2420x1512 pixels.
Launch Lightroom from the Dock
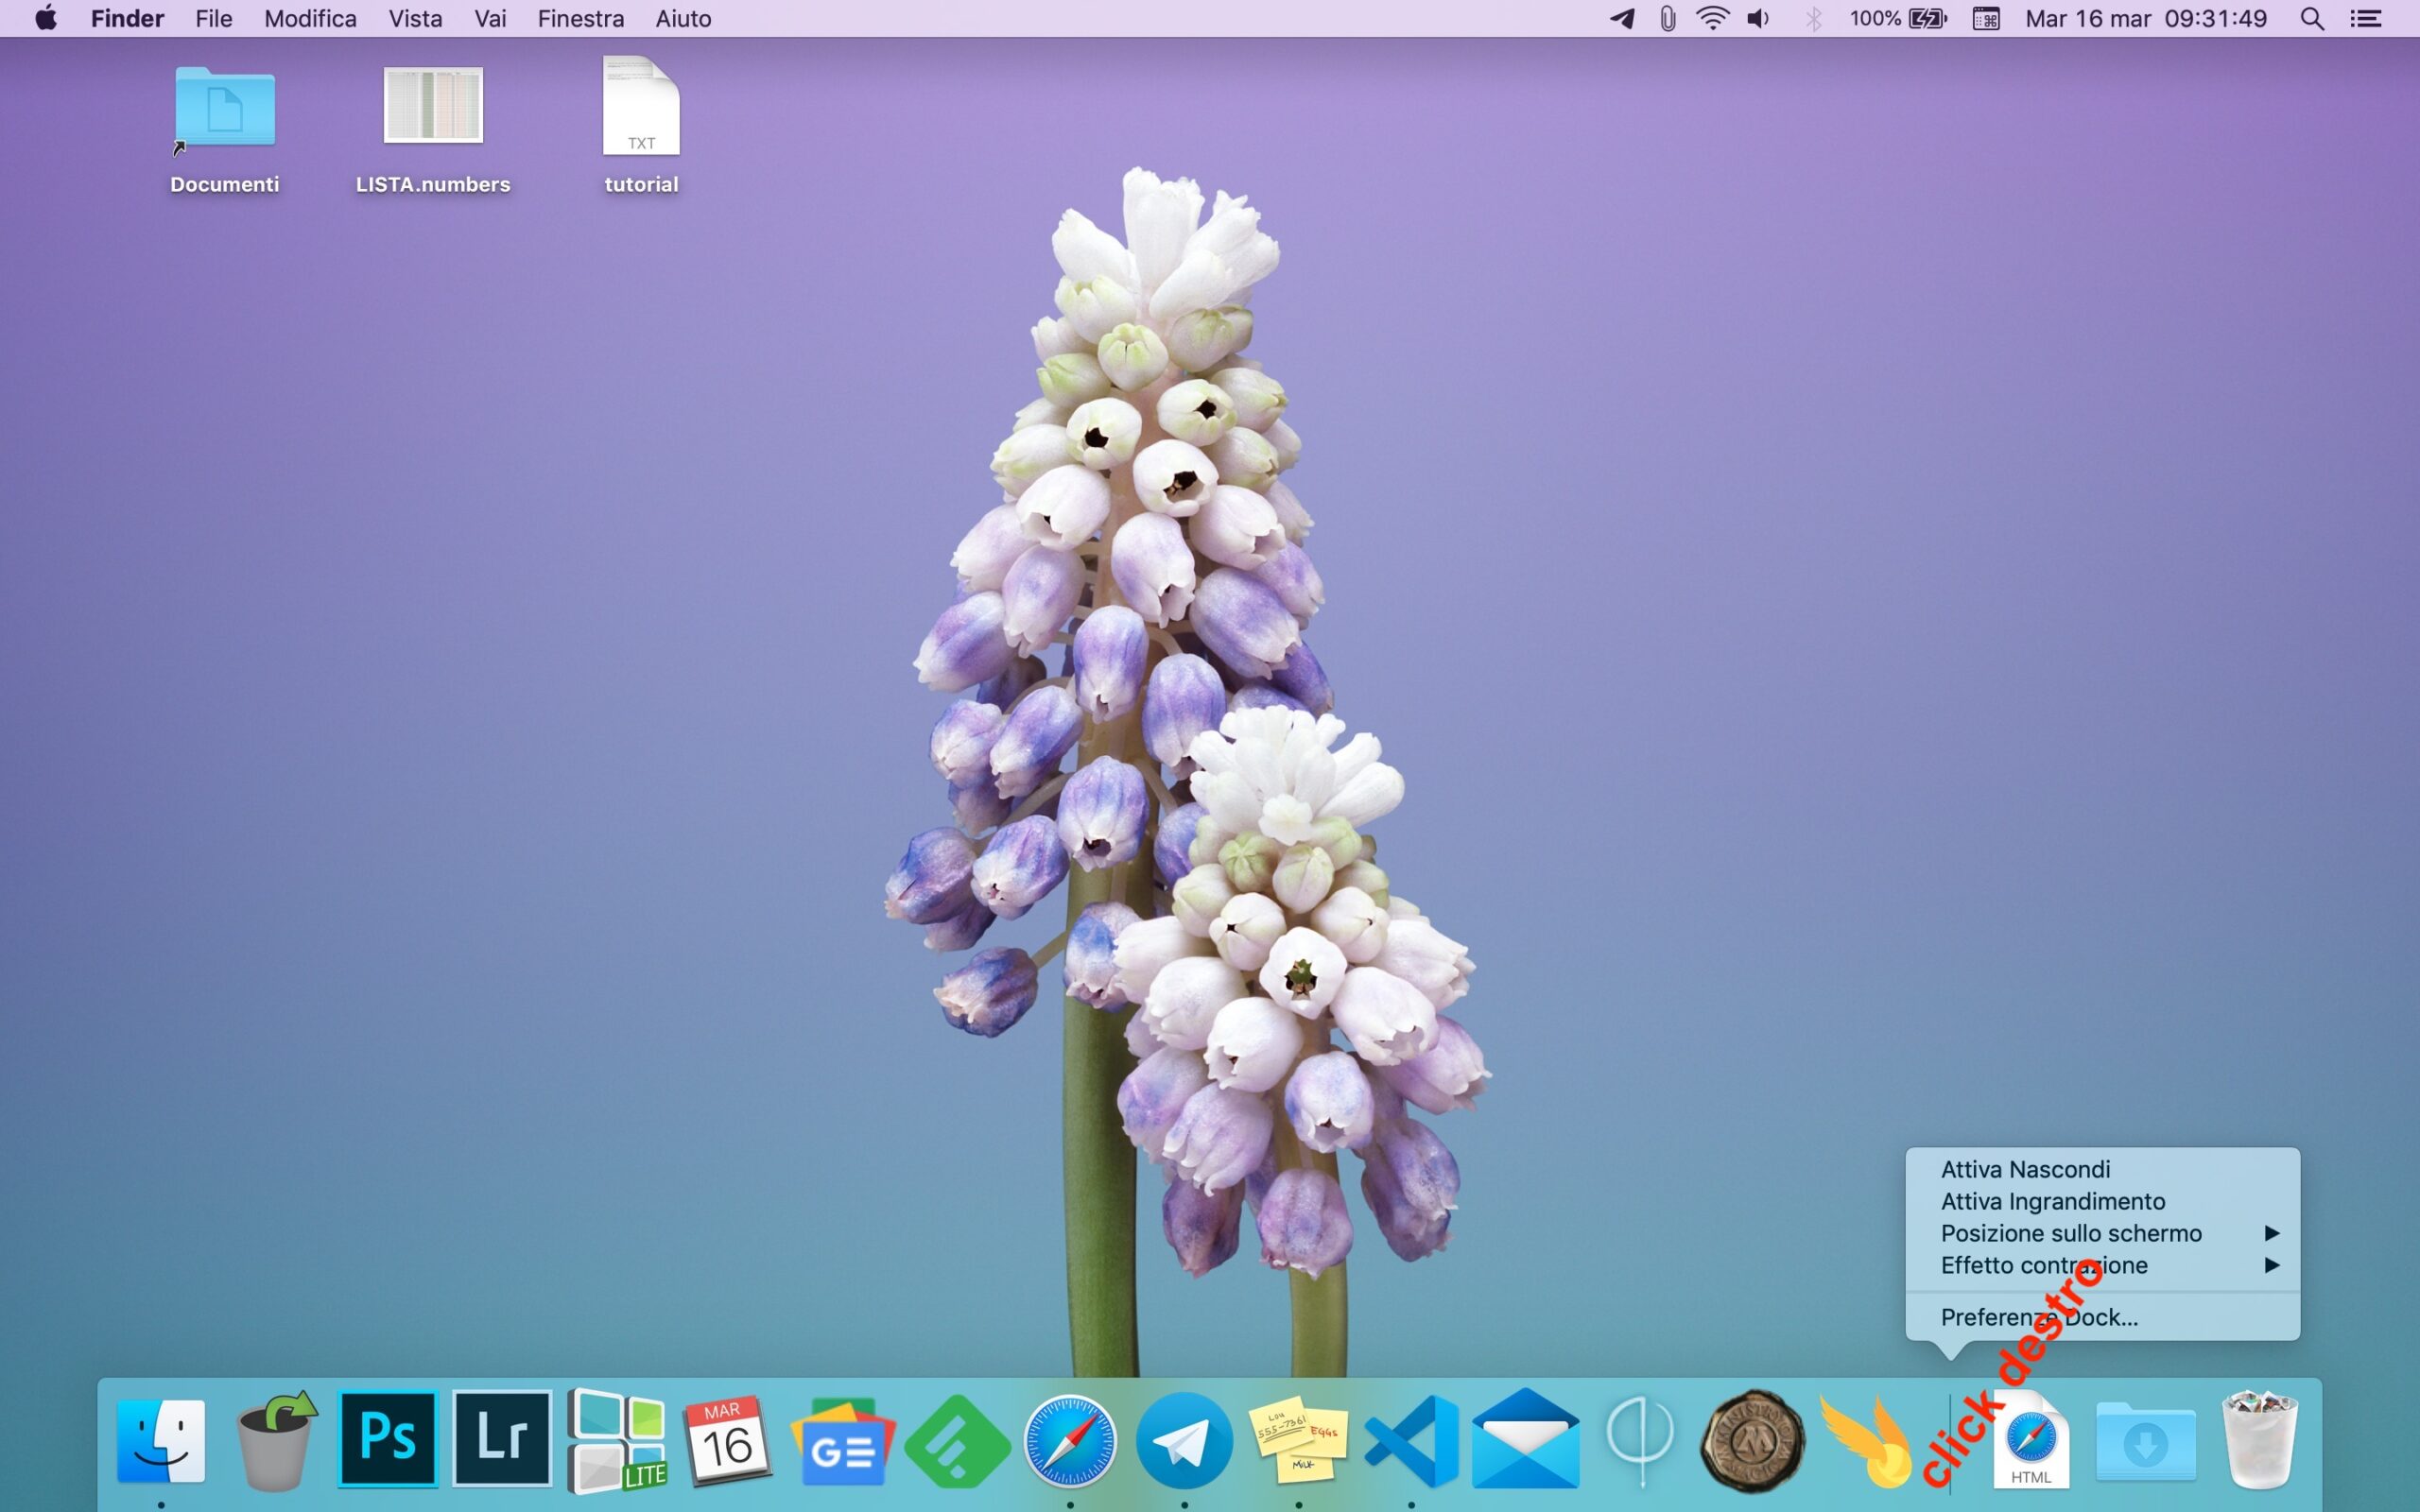(502, 1440)
